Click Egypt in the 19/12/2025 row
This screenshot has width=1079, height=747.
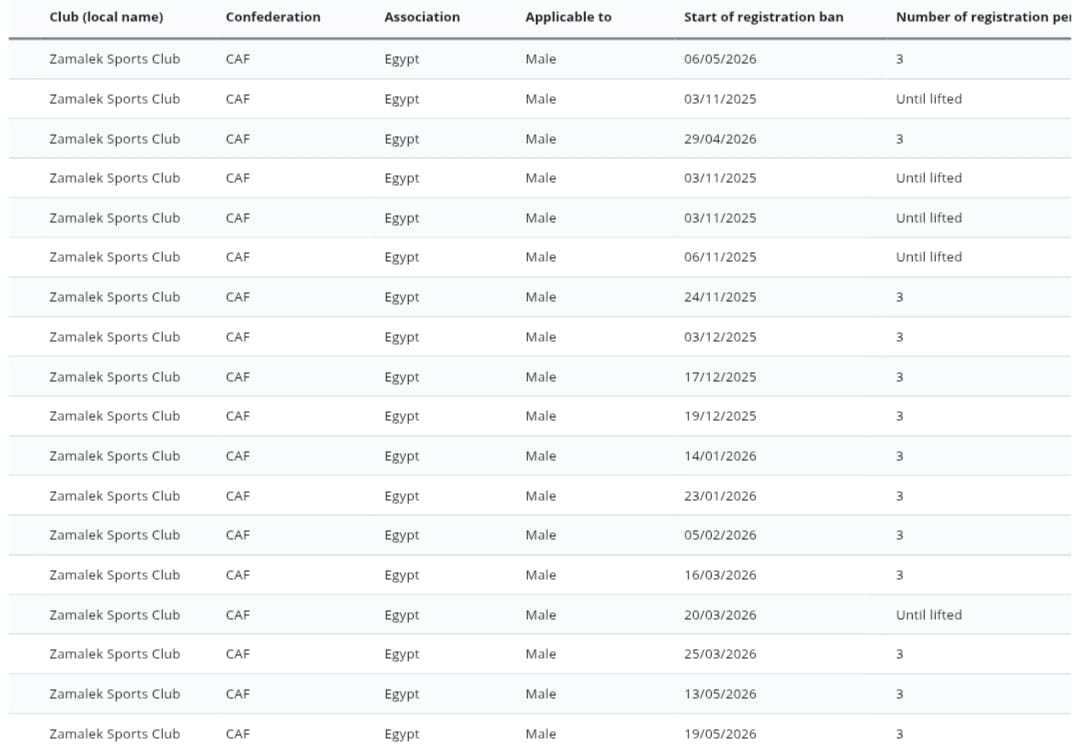401,417
